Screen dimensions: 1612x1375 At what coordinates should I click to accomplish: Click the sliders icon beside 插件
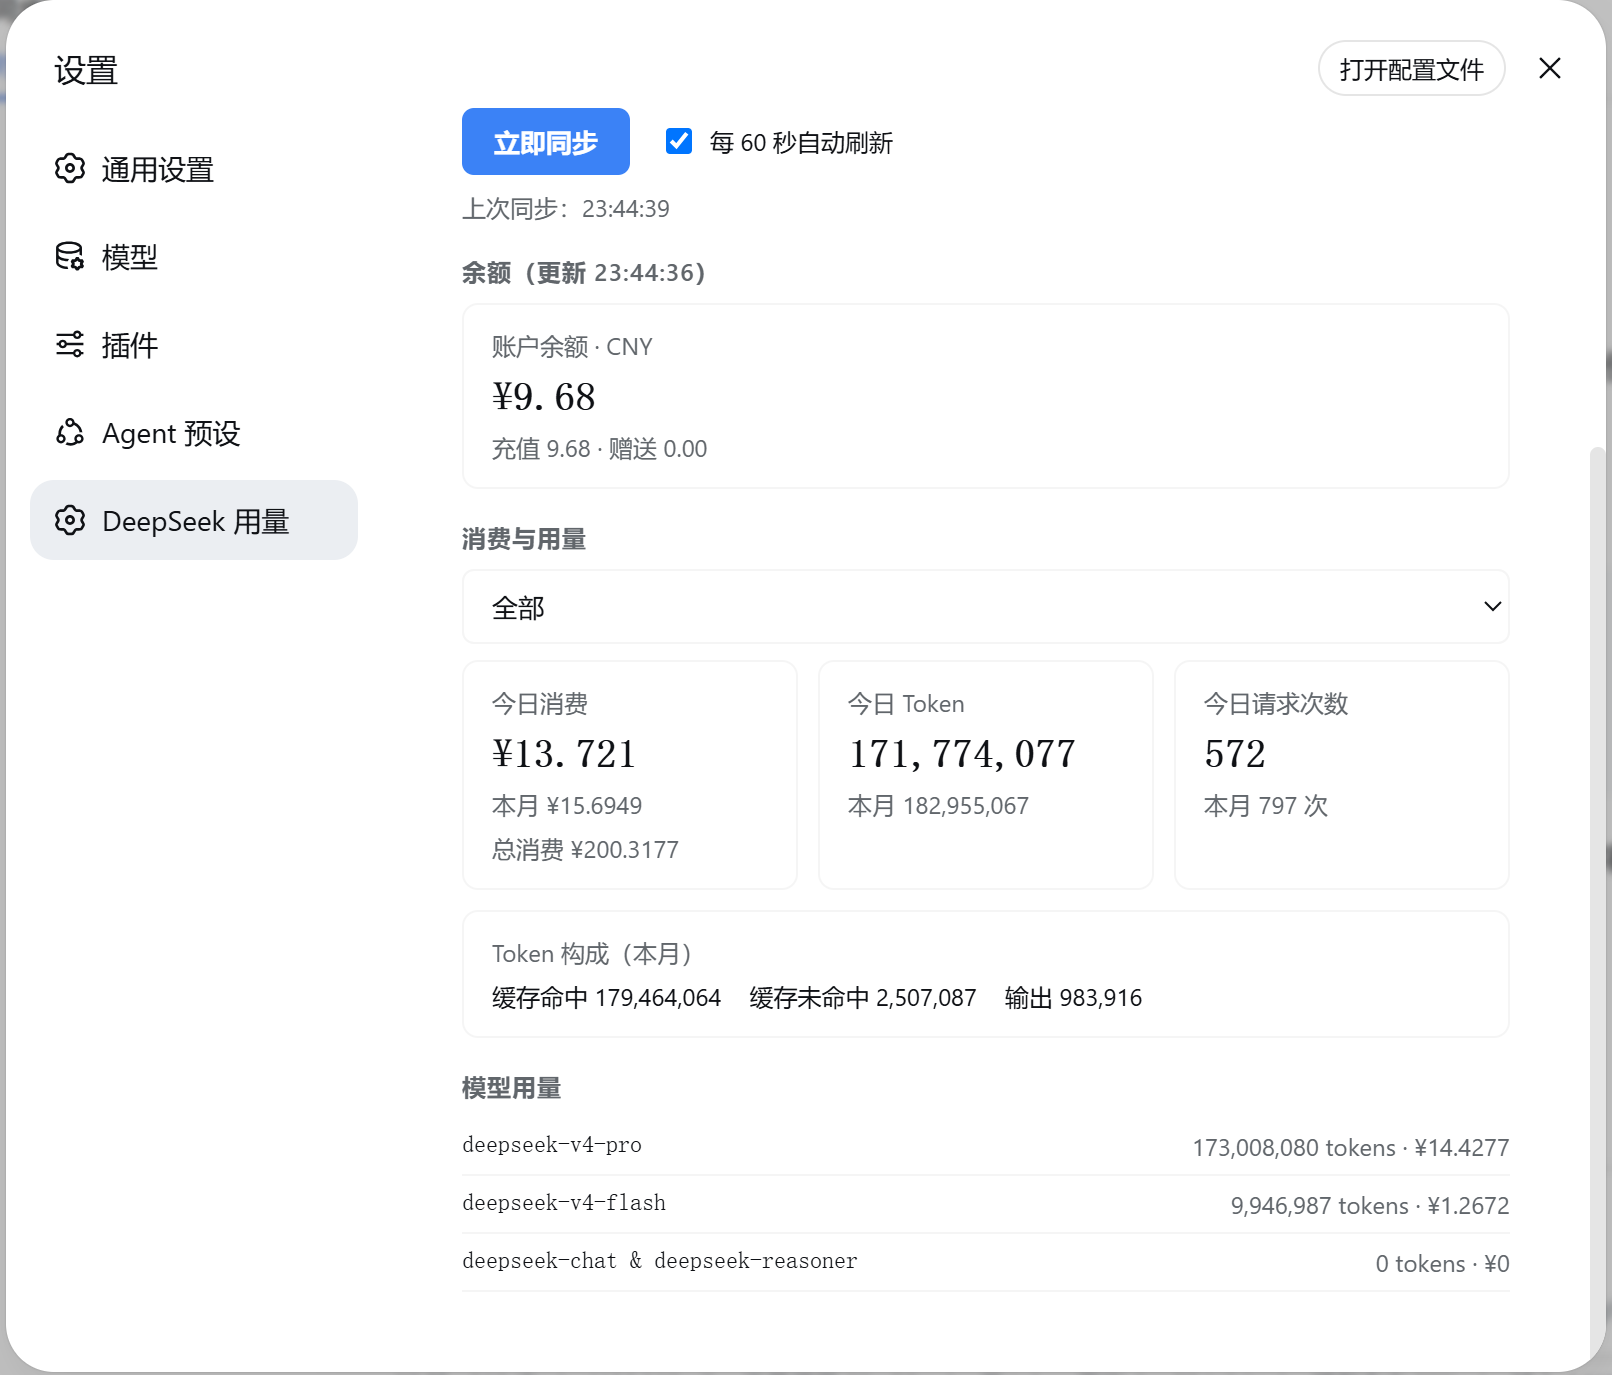pyautogui.click(x=70, y=344)
